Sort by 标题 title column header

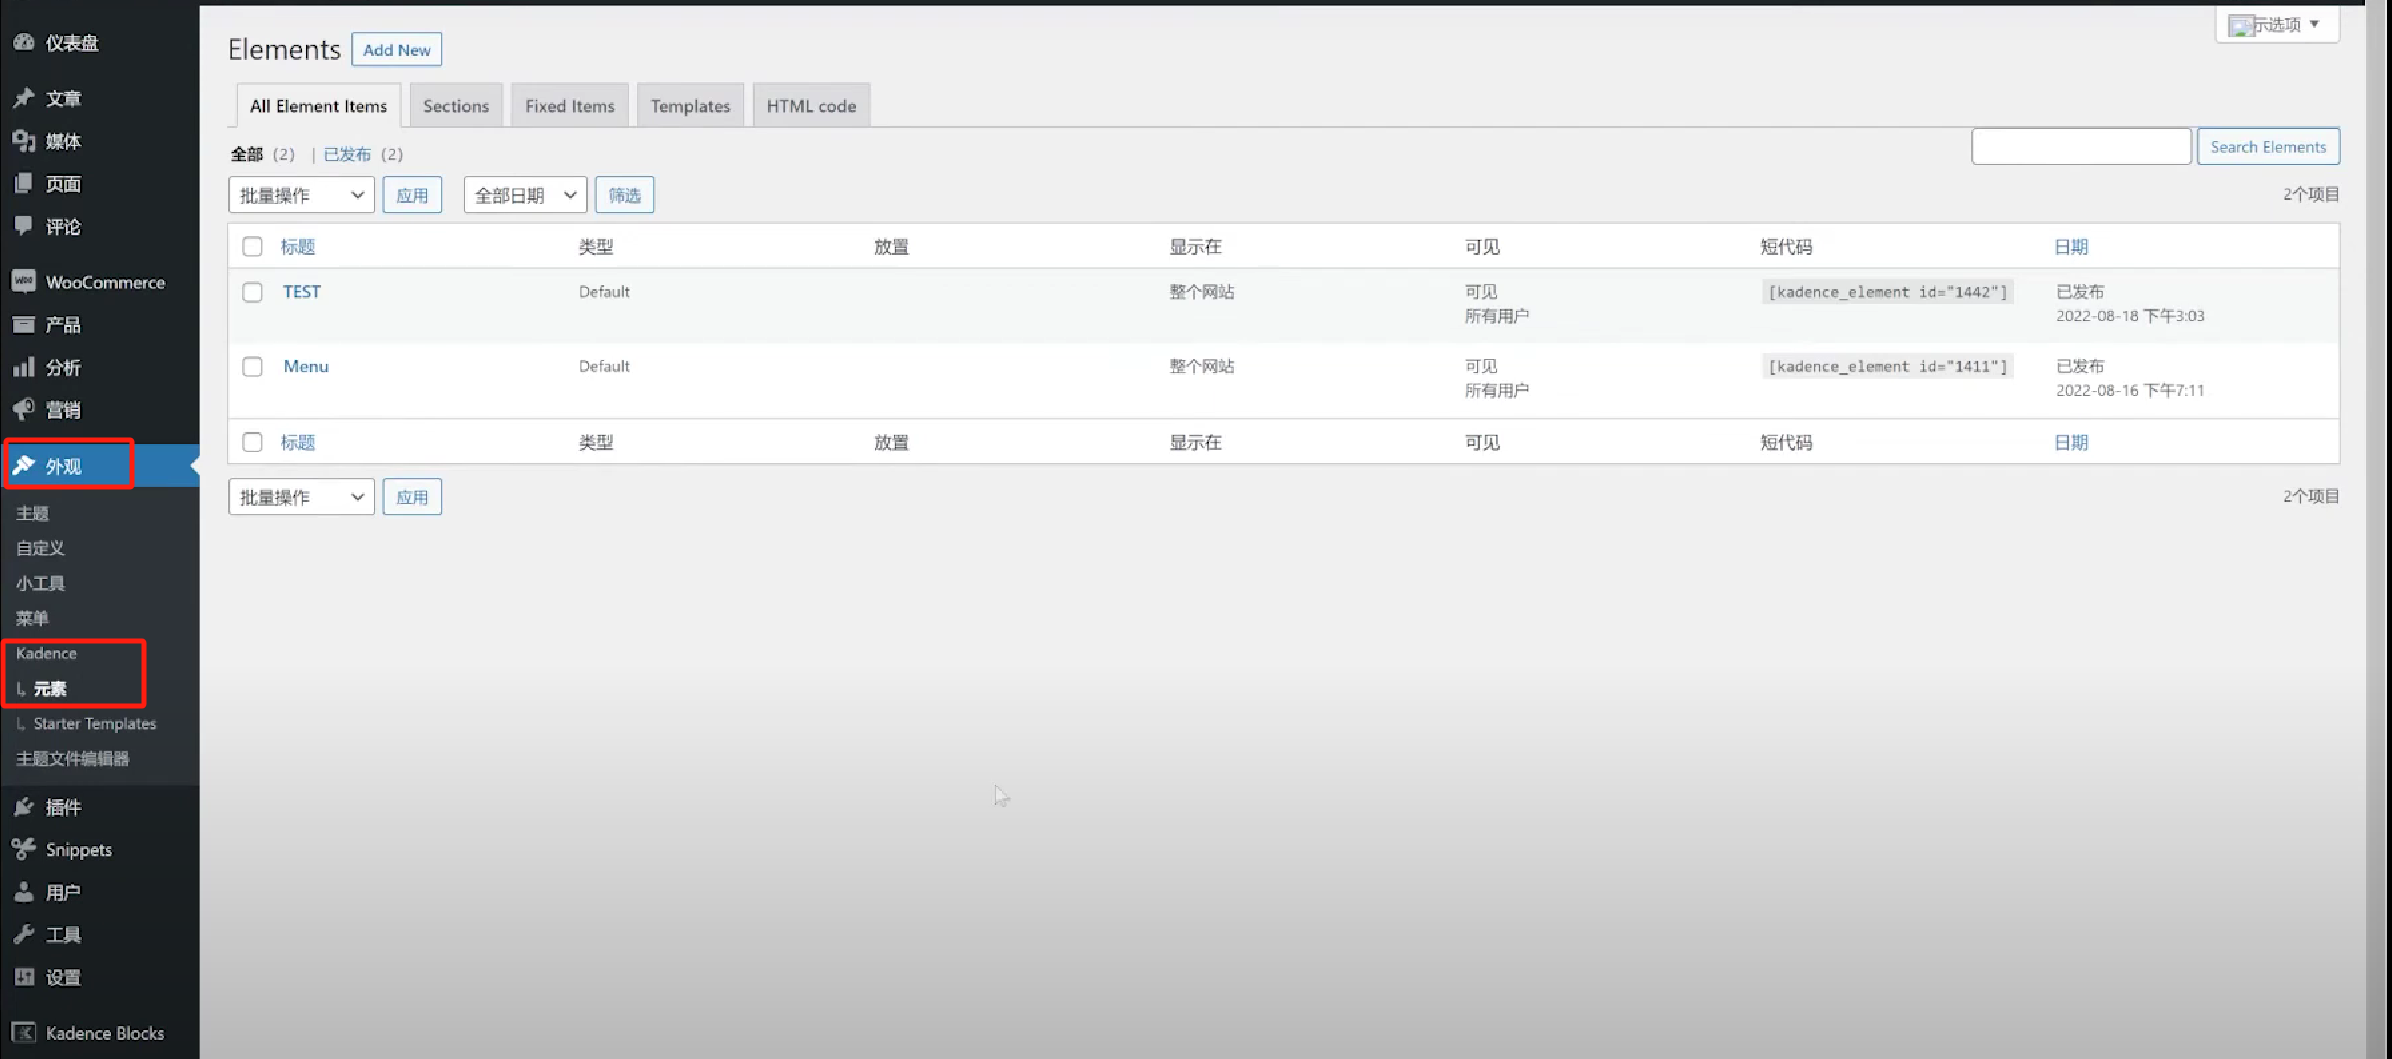point(298,247)
